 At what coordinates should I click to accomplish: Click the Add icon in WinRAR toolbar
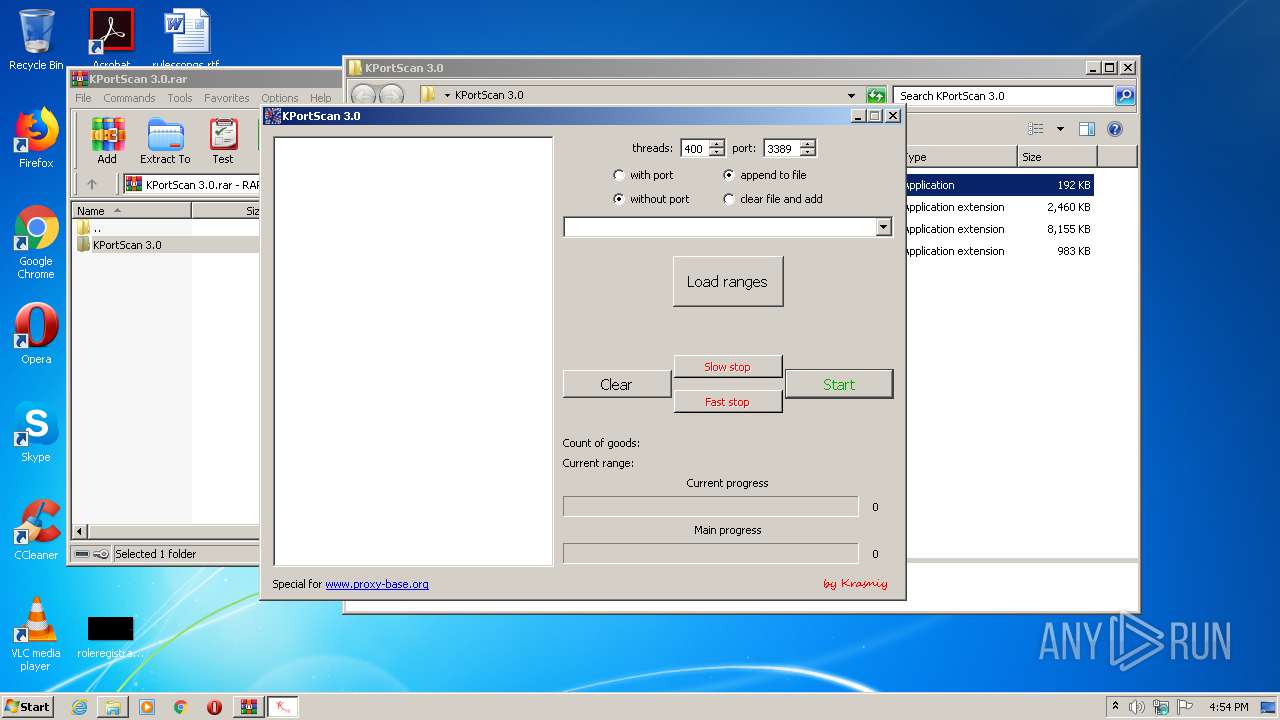point(107,140)
